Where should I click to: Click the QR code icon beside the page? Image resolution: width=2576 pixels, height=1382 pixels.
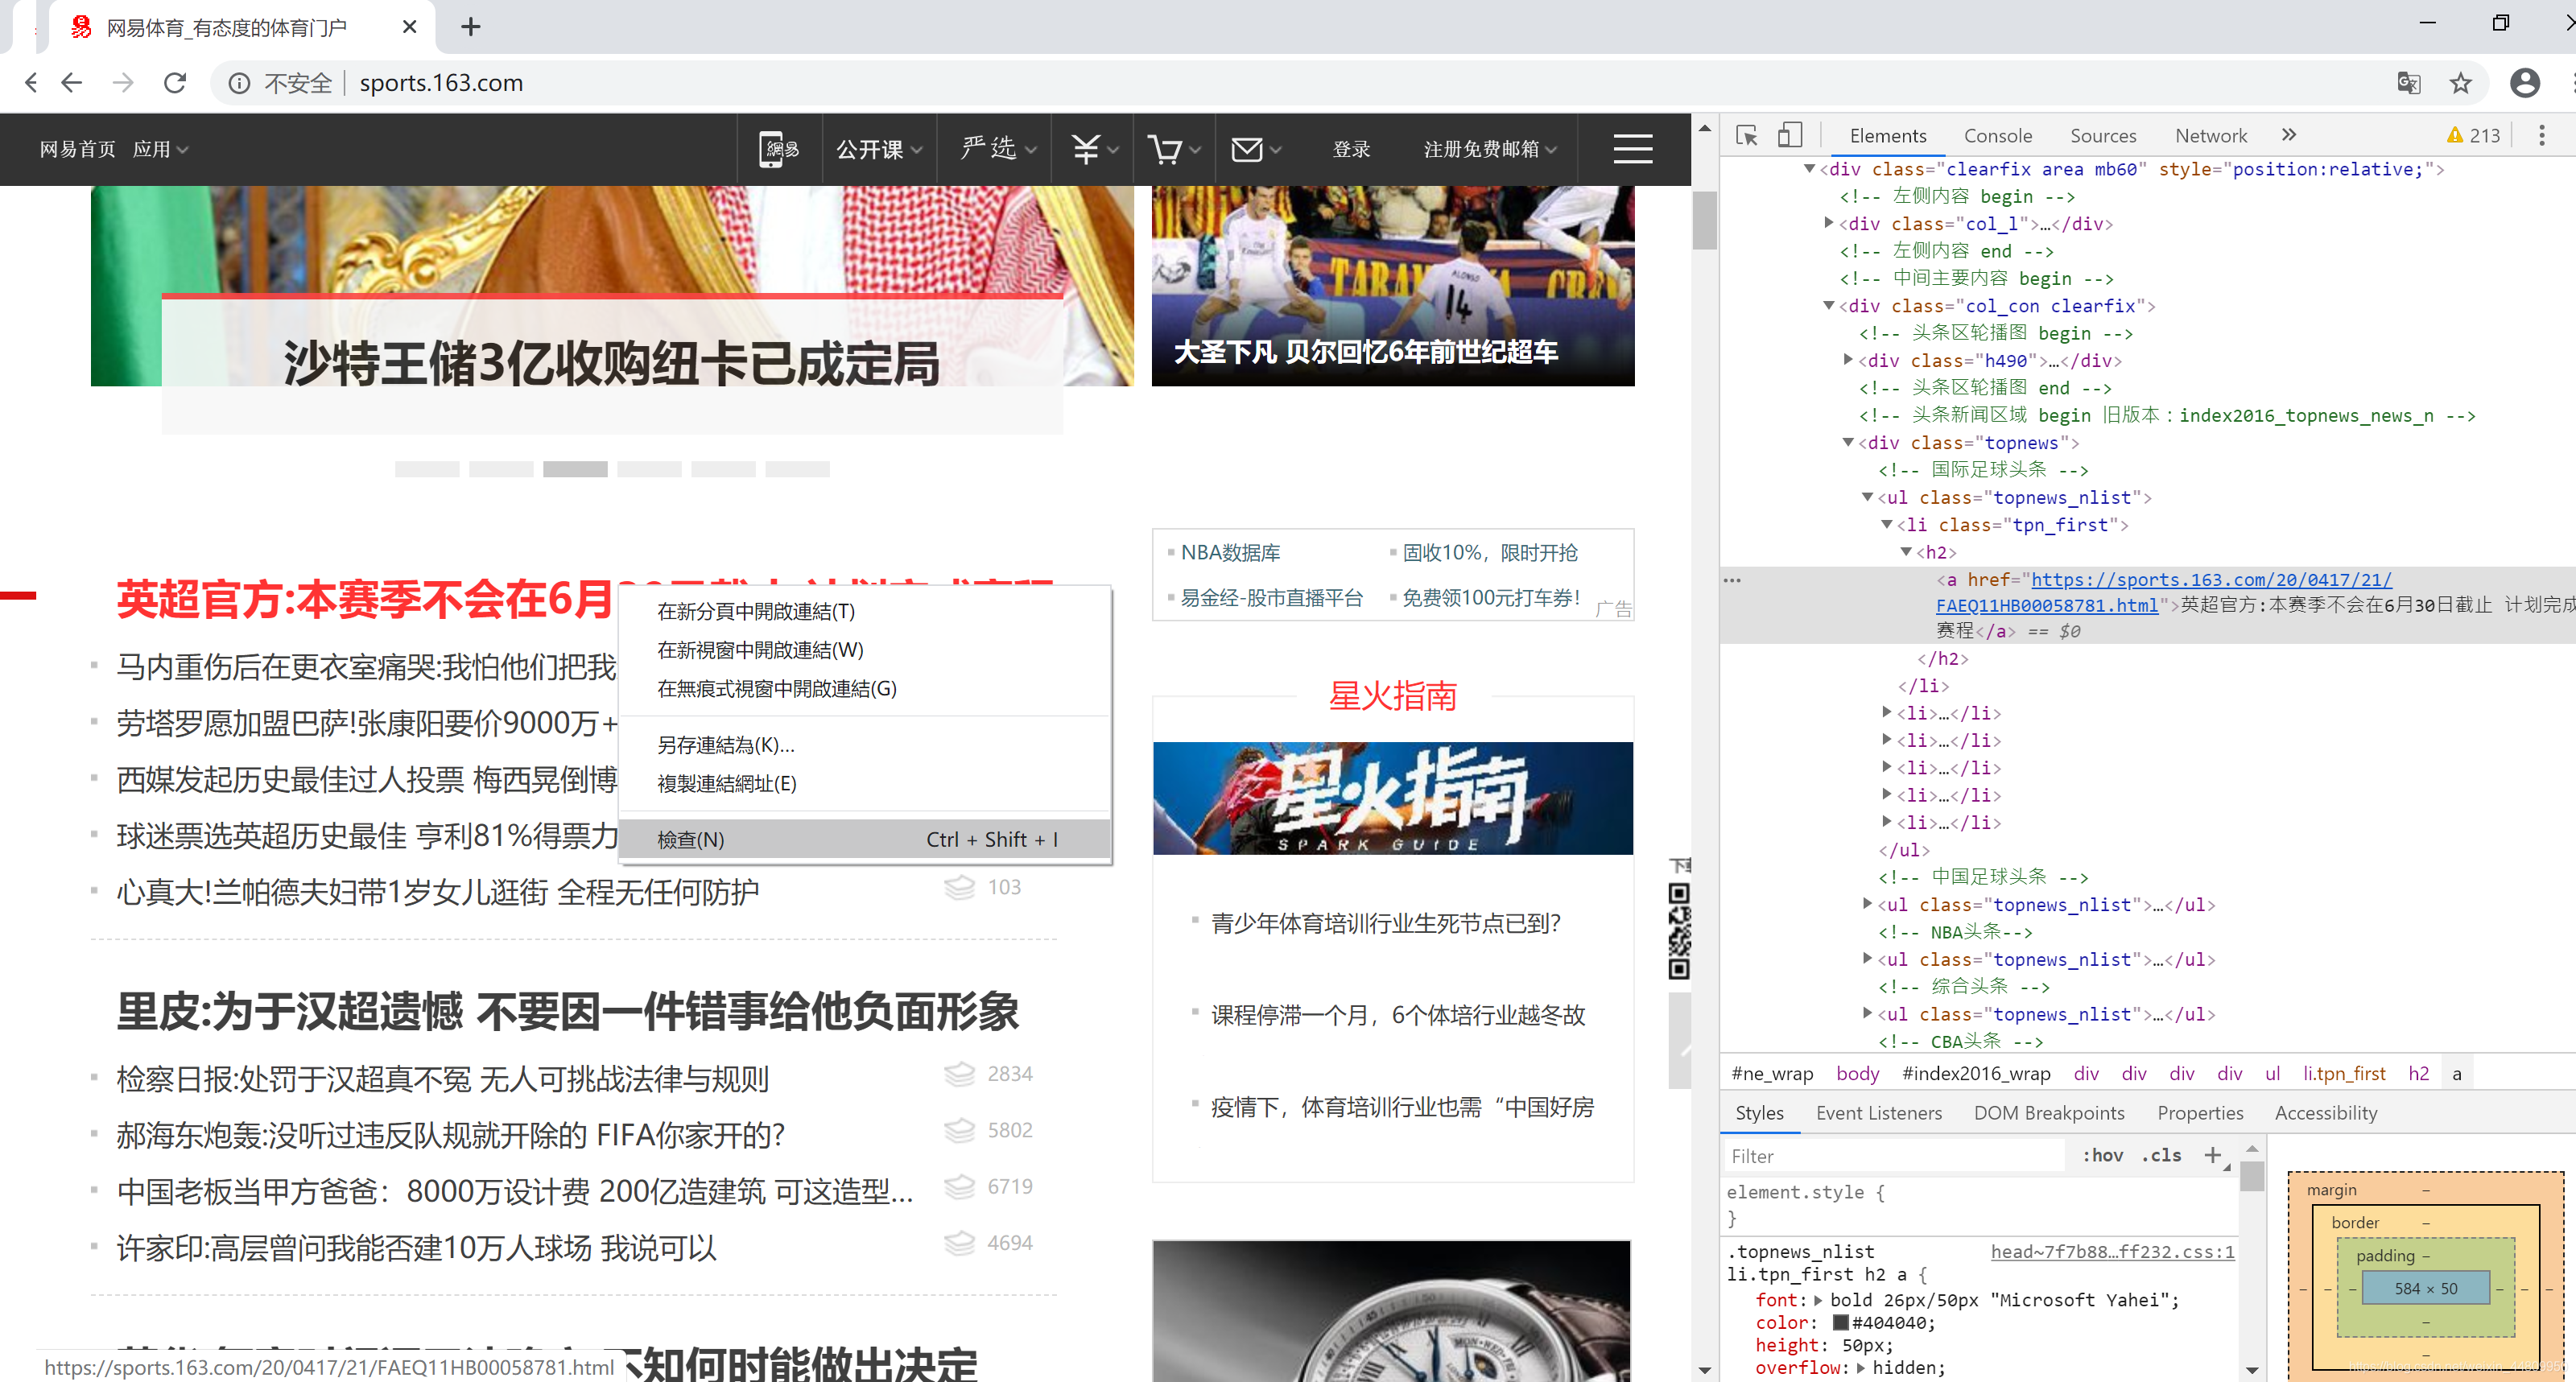[x=1679, y=930]
